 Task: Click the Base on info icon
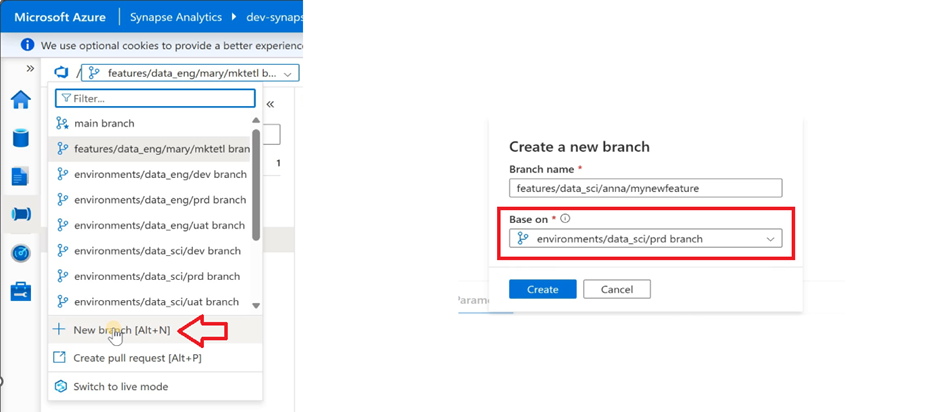click(565, 219)
